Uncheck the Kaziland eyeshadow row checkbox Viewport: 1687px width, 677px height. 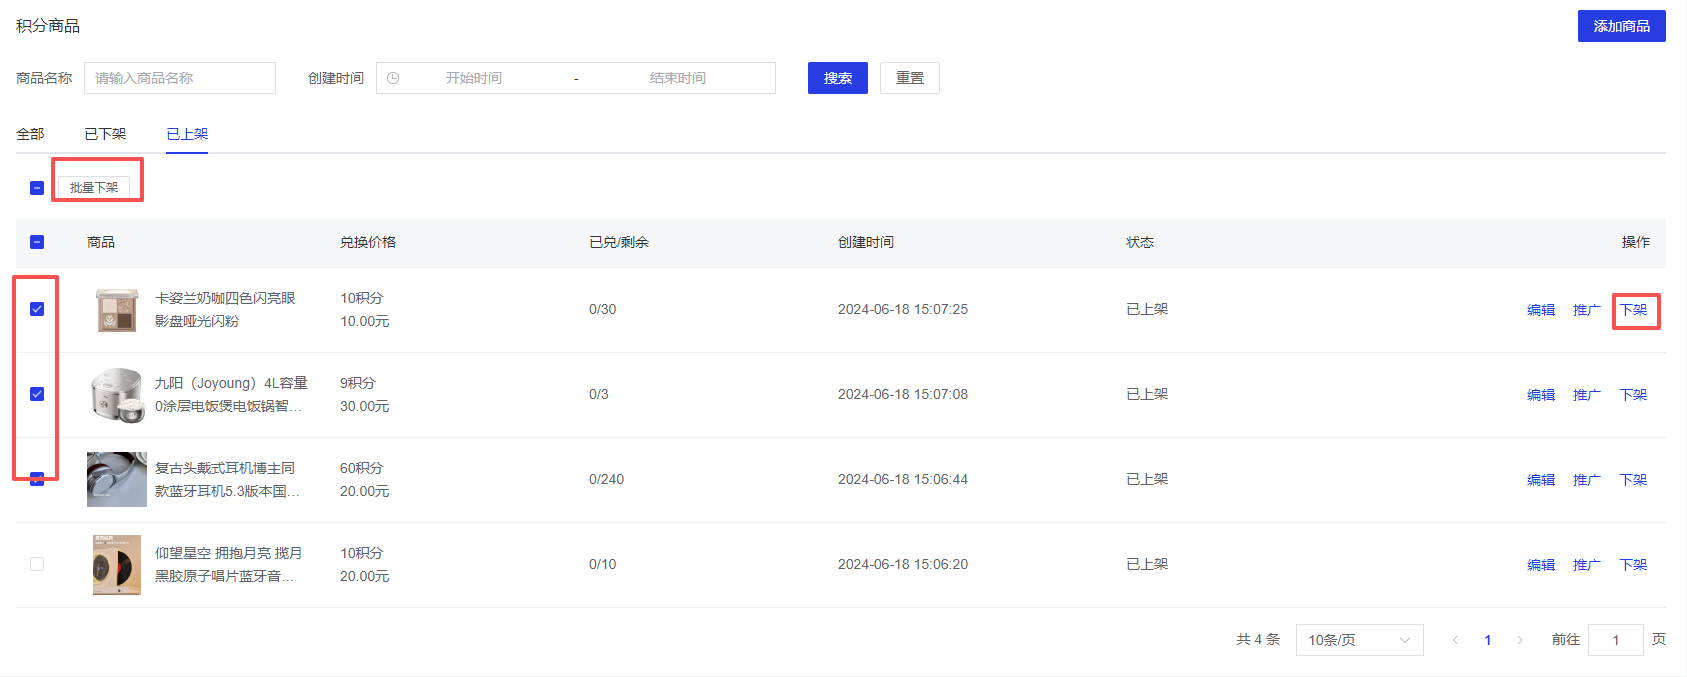point(37,309)
